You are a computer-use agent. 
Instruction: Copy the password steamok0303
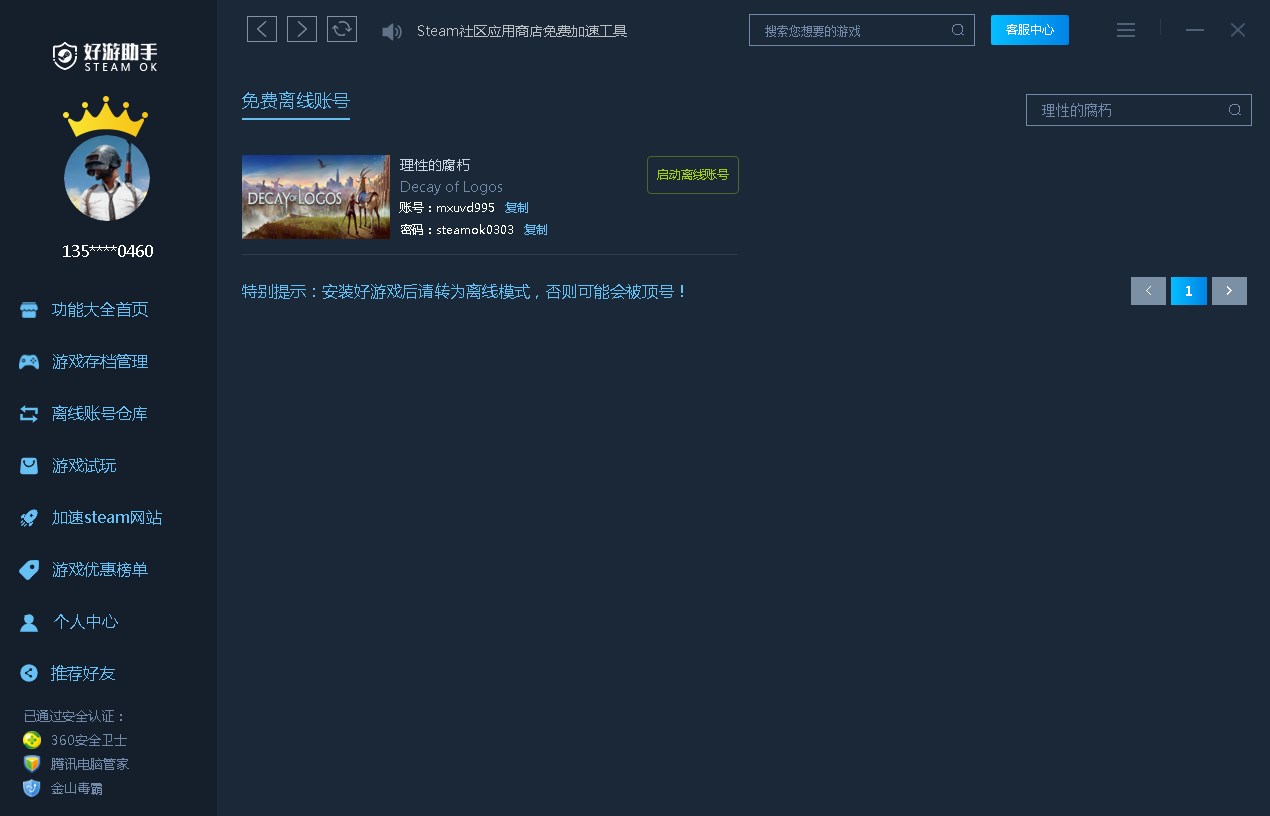click(x=536, y=230)
